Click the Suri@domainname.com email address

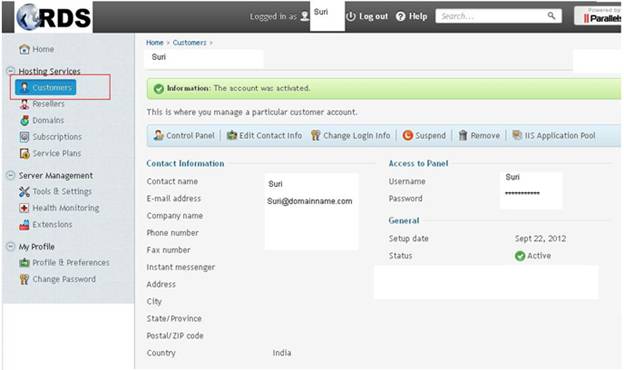coord(310,201)
